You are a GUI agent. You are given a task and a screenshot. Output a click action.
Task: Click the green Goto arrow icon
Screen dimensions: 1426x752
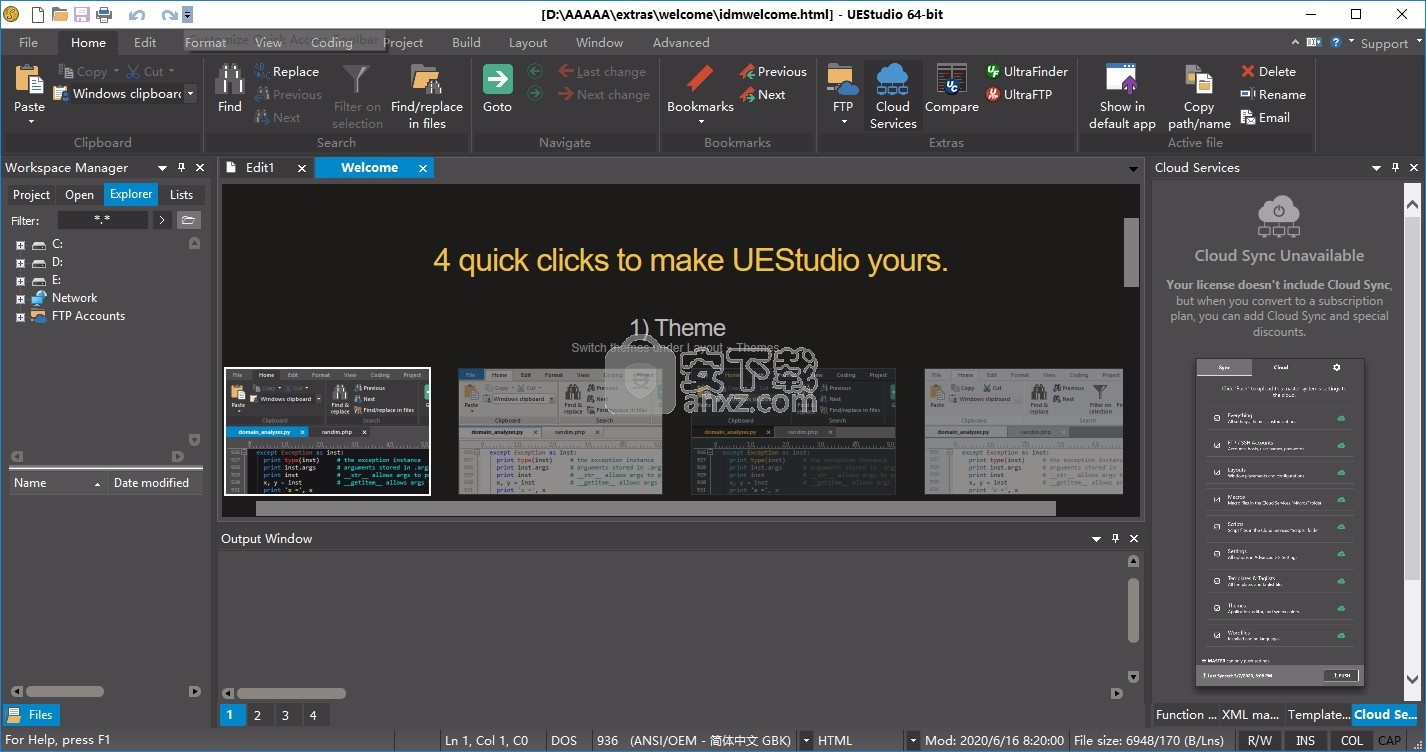click(x=497, y=79)
